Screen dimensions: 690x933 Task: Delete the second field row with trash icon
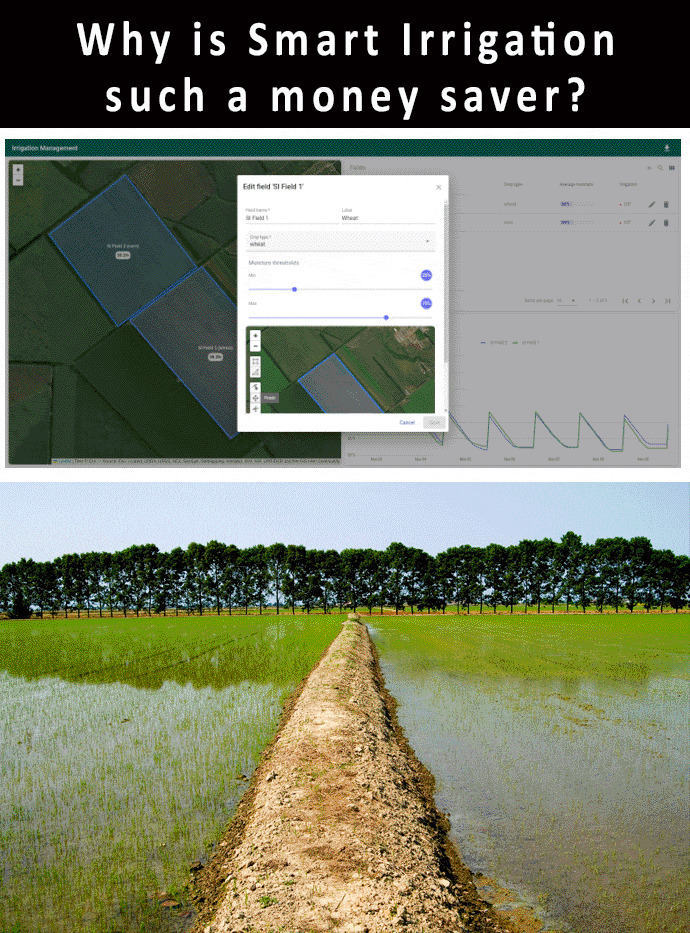point(666,223)
